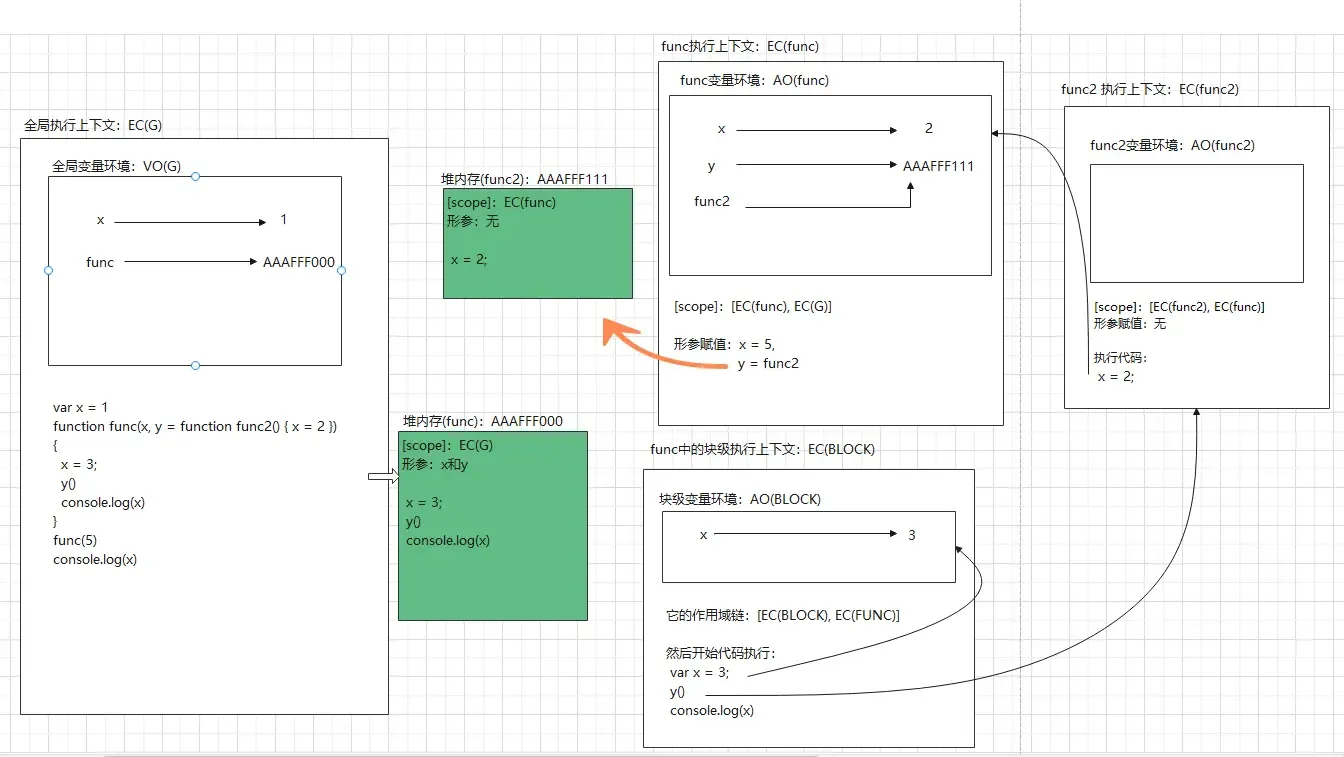This screenshot has width=1344, height=757.
Task: Click the func(5) call line in global code
Action: (x=75, y=540)
